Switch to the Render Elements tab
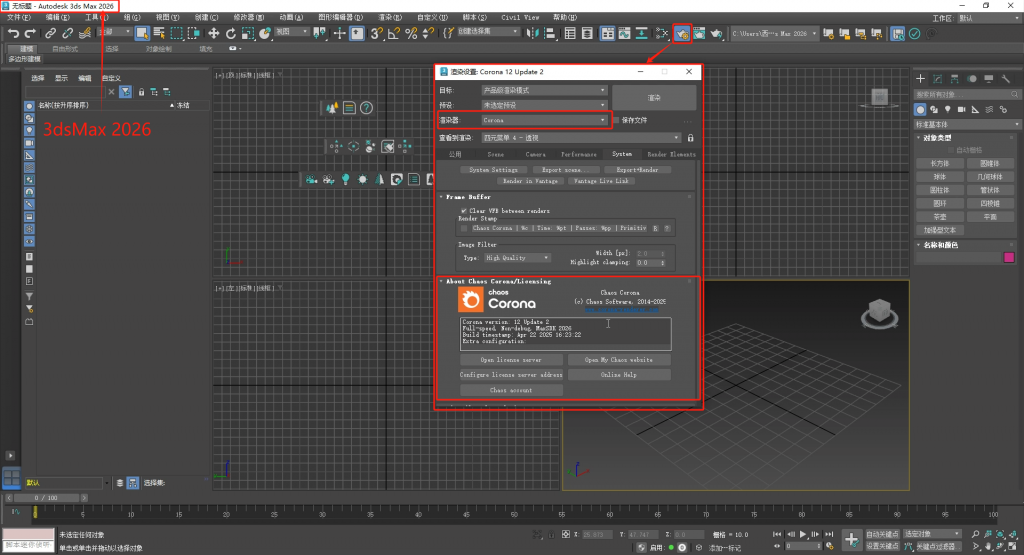The image size is (1024, 555). [671, 154]
